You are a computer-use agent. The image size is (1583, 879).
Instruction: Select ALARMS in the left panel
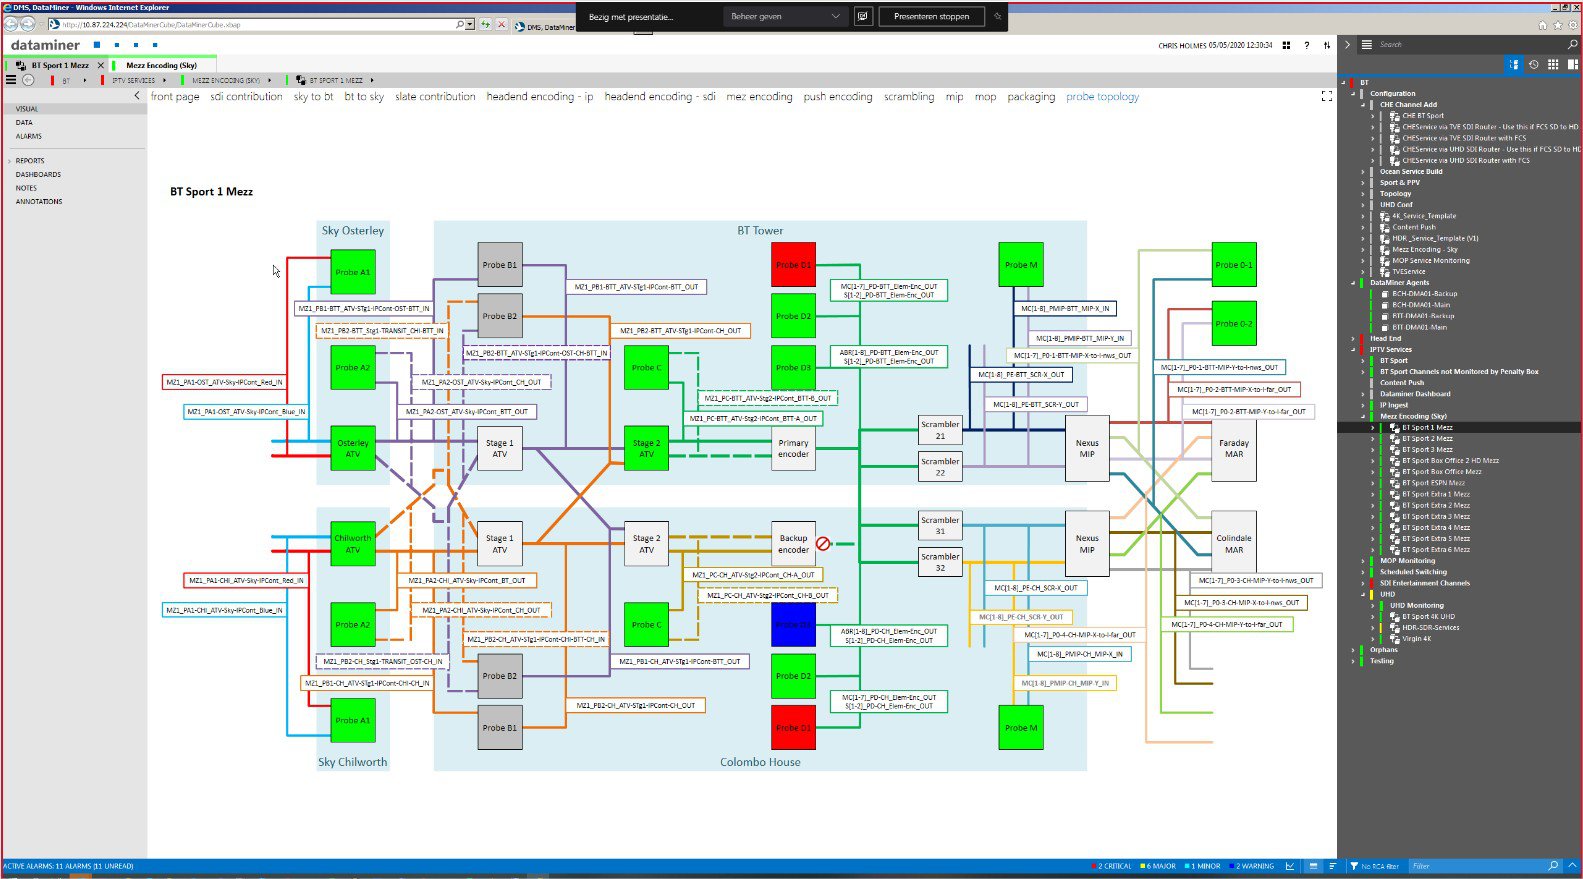[28, 136]
